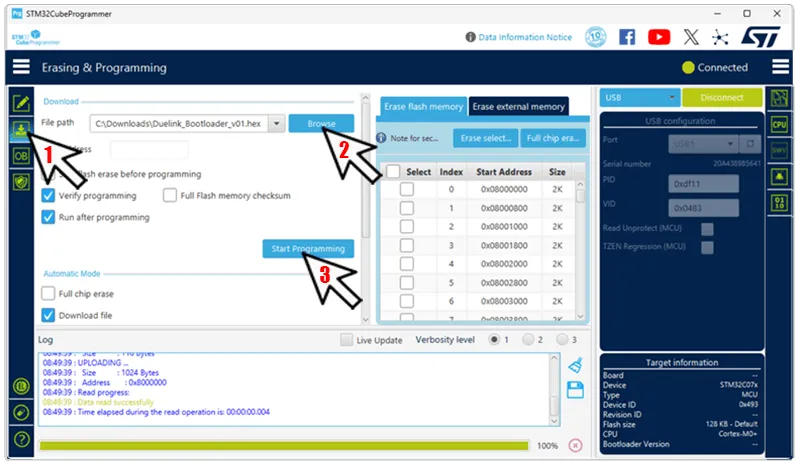Switch to Erase external memory tab
Viewport: 800px width, 466px height.
coord(518,107)
